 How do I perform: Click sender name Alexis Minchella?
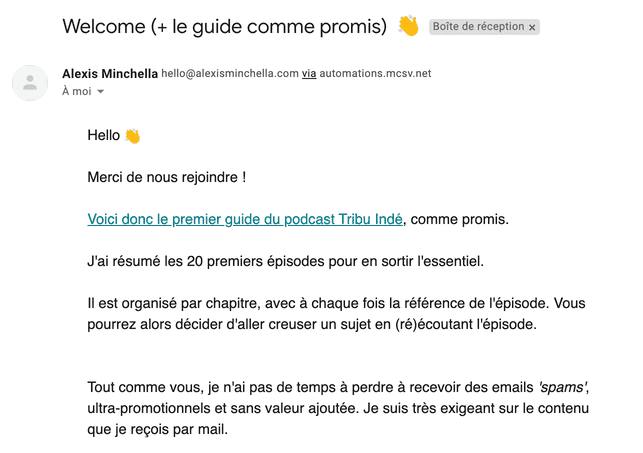point(110,74)
